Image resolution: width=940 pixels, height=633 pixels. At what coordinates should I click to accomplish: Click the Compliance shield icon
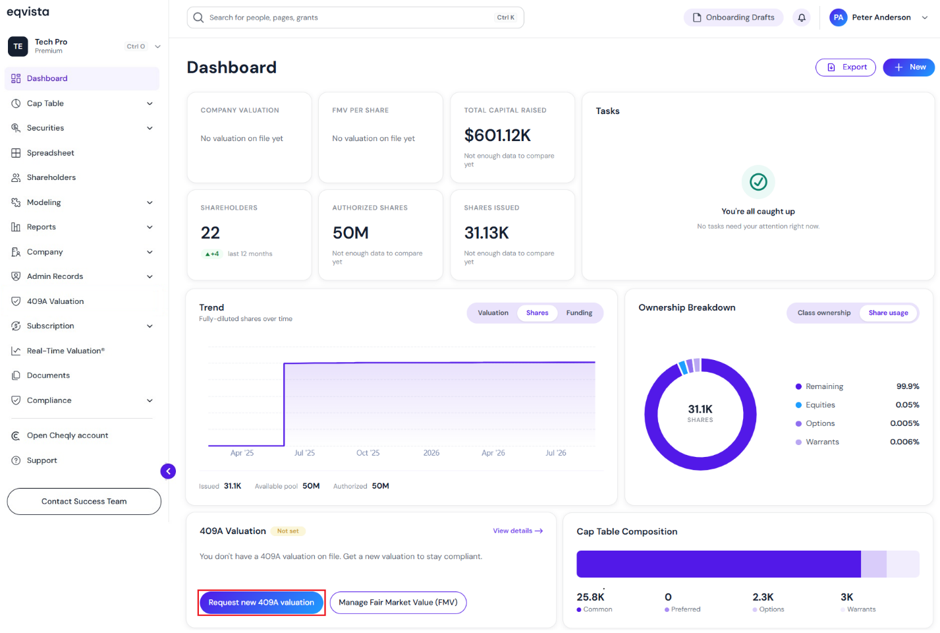point(16,400)
